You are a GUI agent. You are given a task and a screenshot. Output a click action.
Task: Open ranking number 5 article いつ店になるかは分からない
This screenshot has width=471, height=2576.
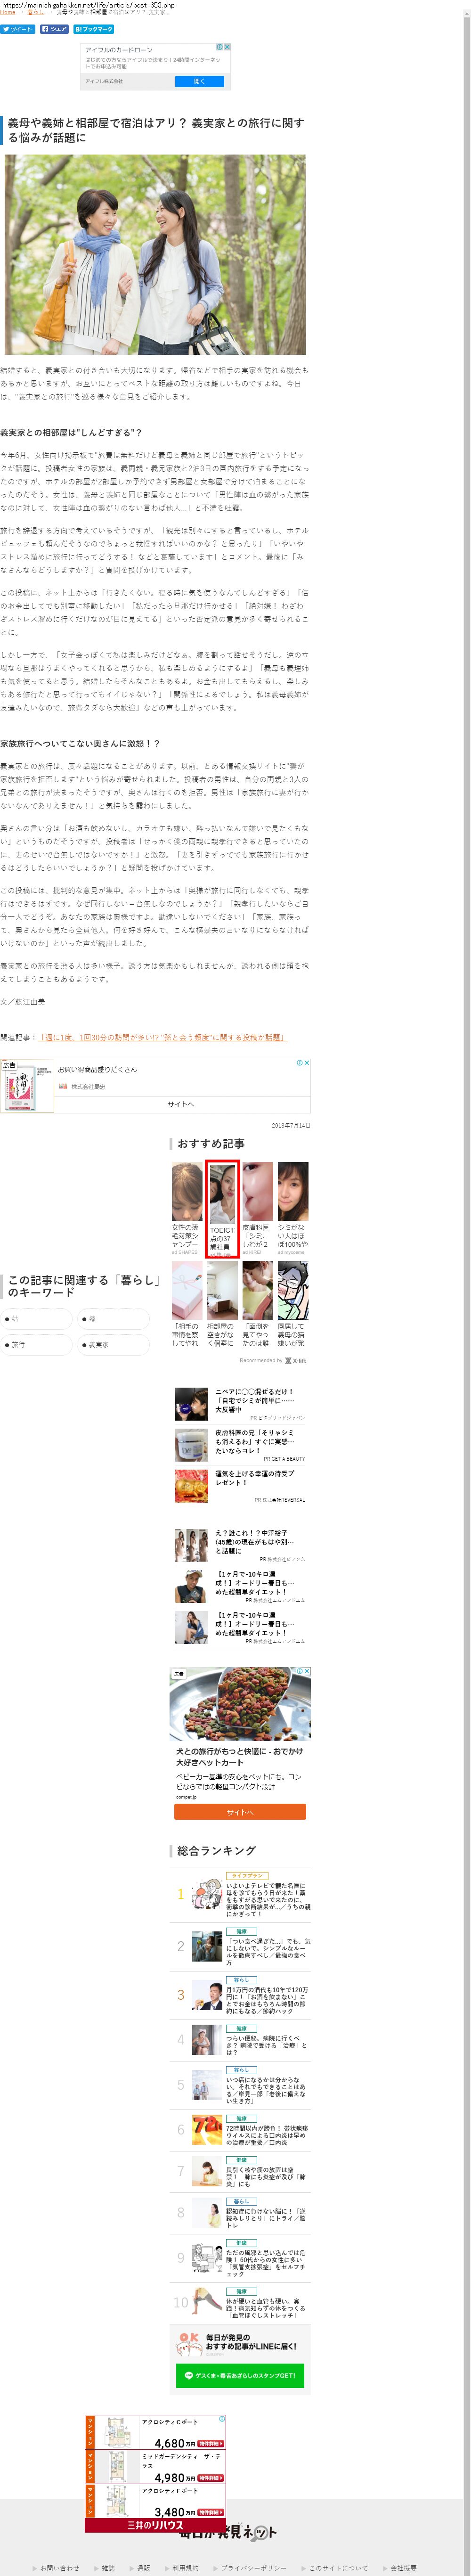point(240,2086)
